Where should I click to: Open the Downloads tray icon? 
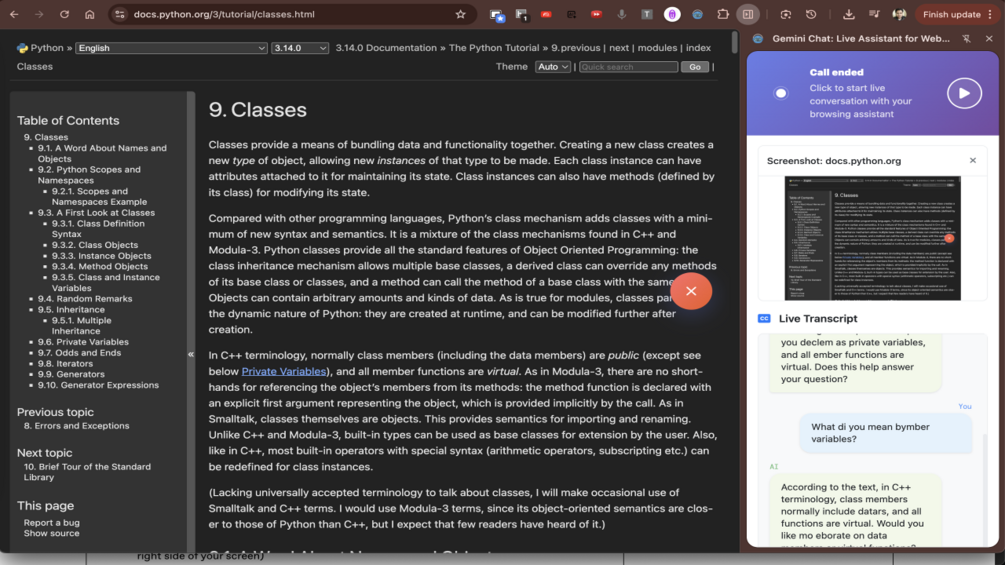click(849, 14)
